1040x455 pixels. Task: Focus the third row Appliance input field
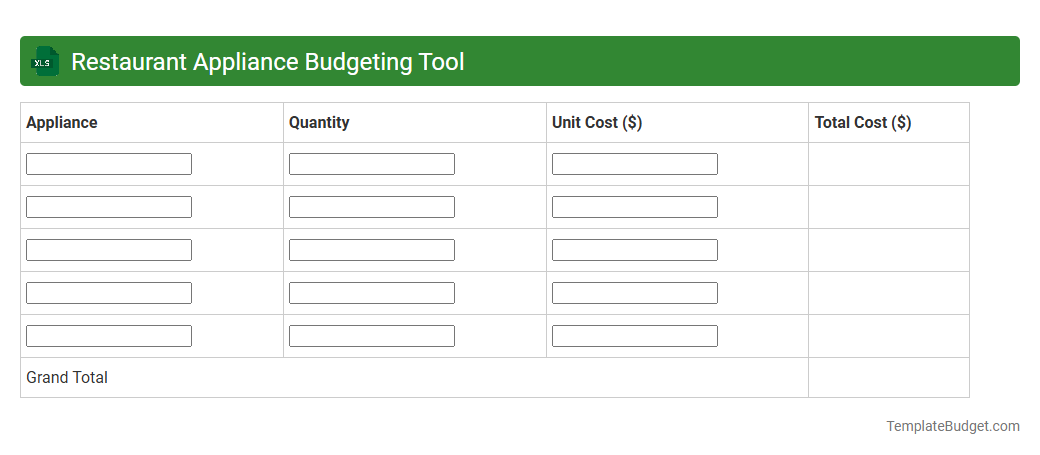coord(109,250)
